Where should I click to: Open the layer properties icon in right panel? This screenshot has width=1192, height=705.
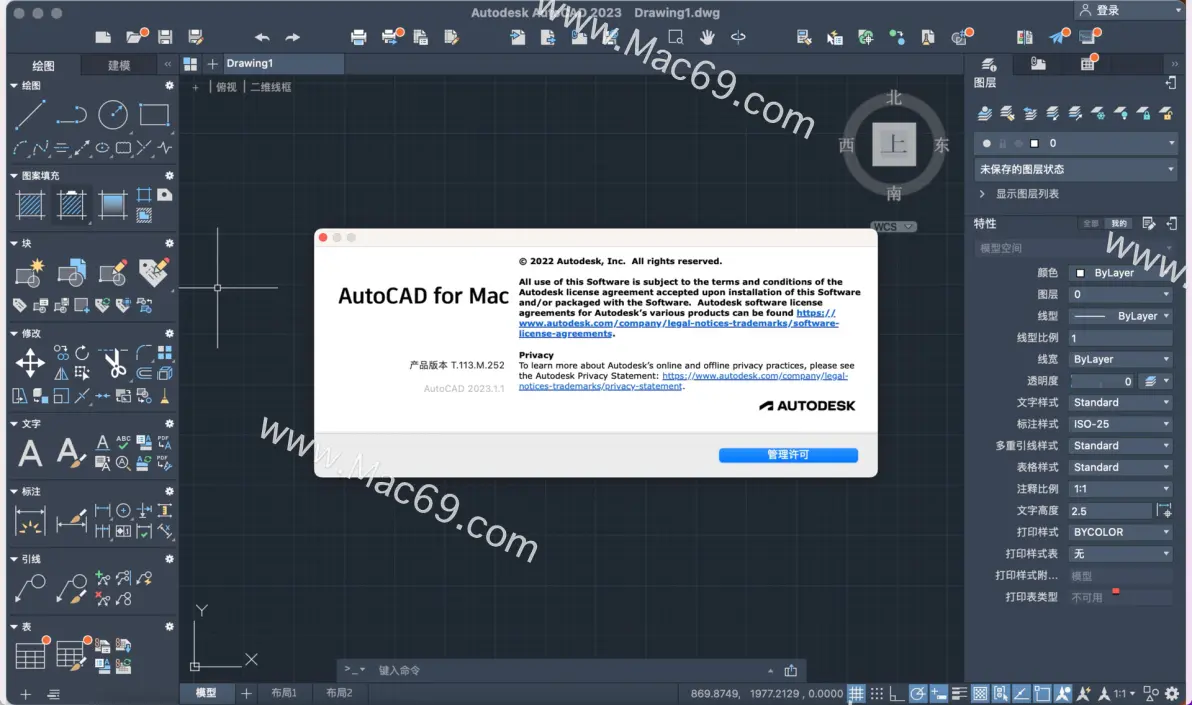coord(989,64)
